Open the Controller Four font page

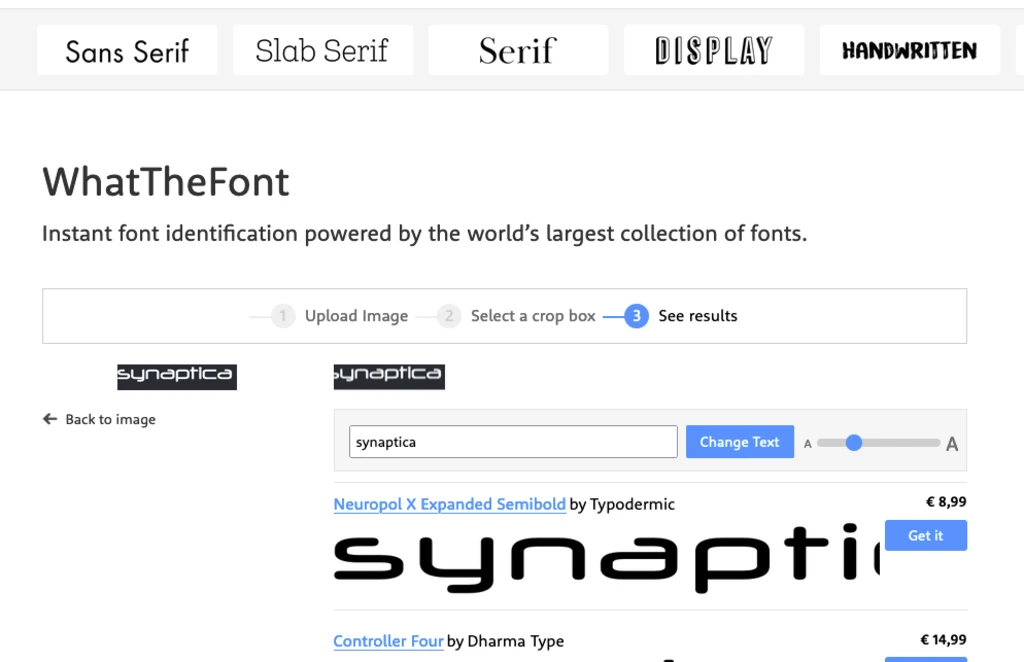point(388,641)
